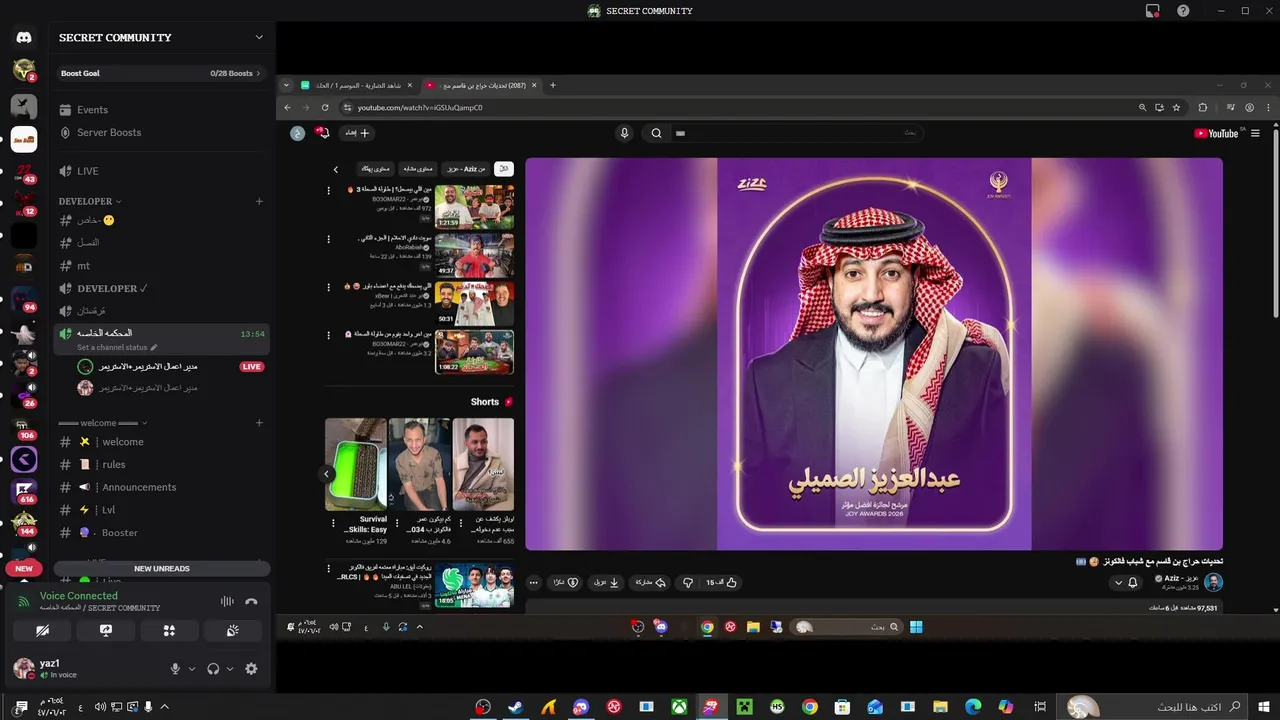The image size is (1280, 720).
Task: Click YouTube voice search microphone
Action: click(624, 133)
